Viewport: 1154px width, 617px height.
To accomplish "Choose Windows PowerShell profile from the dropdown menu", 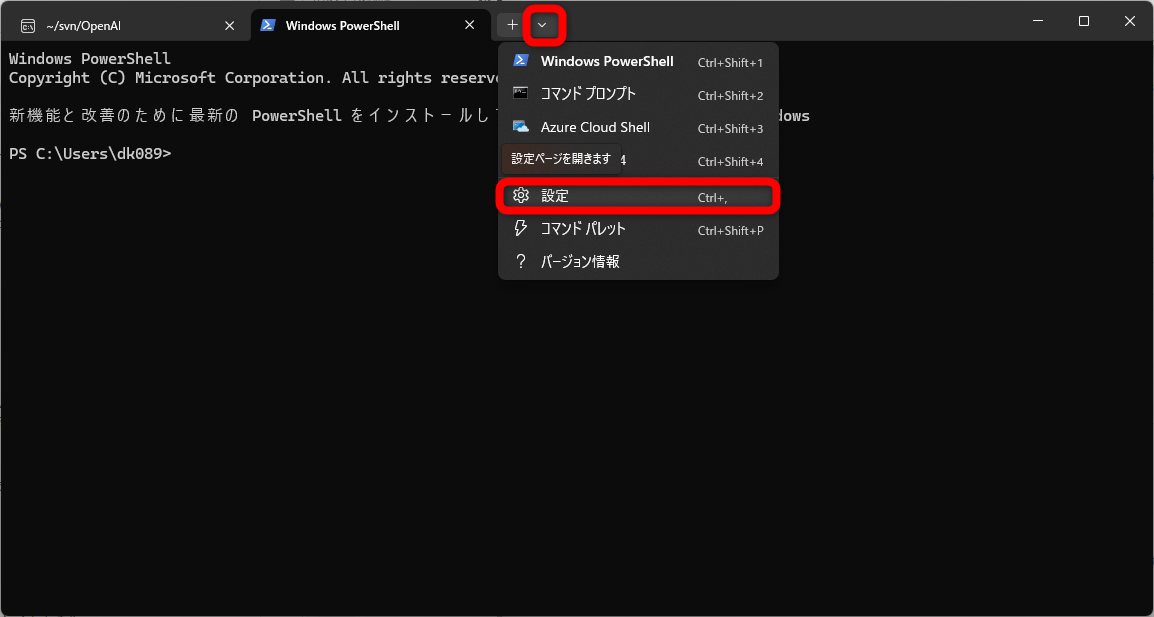I will (x=606, y=61).
